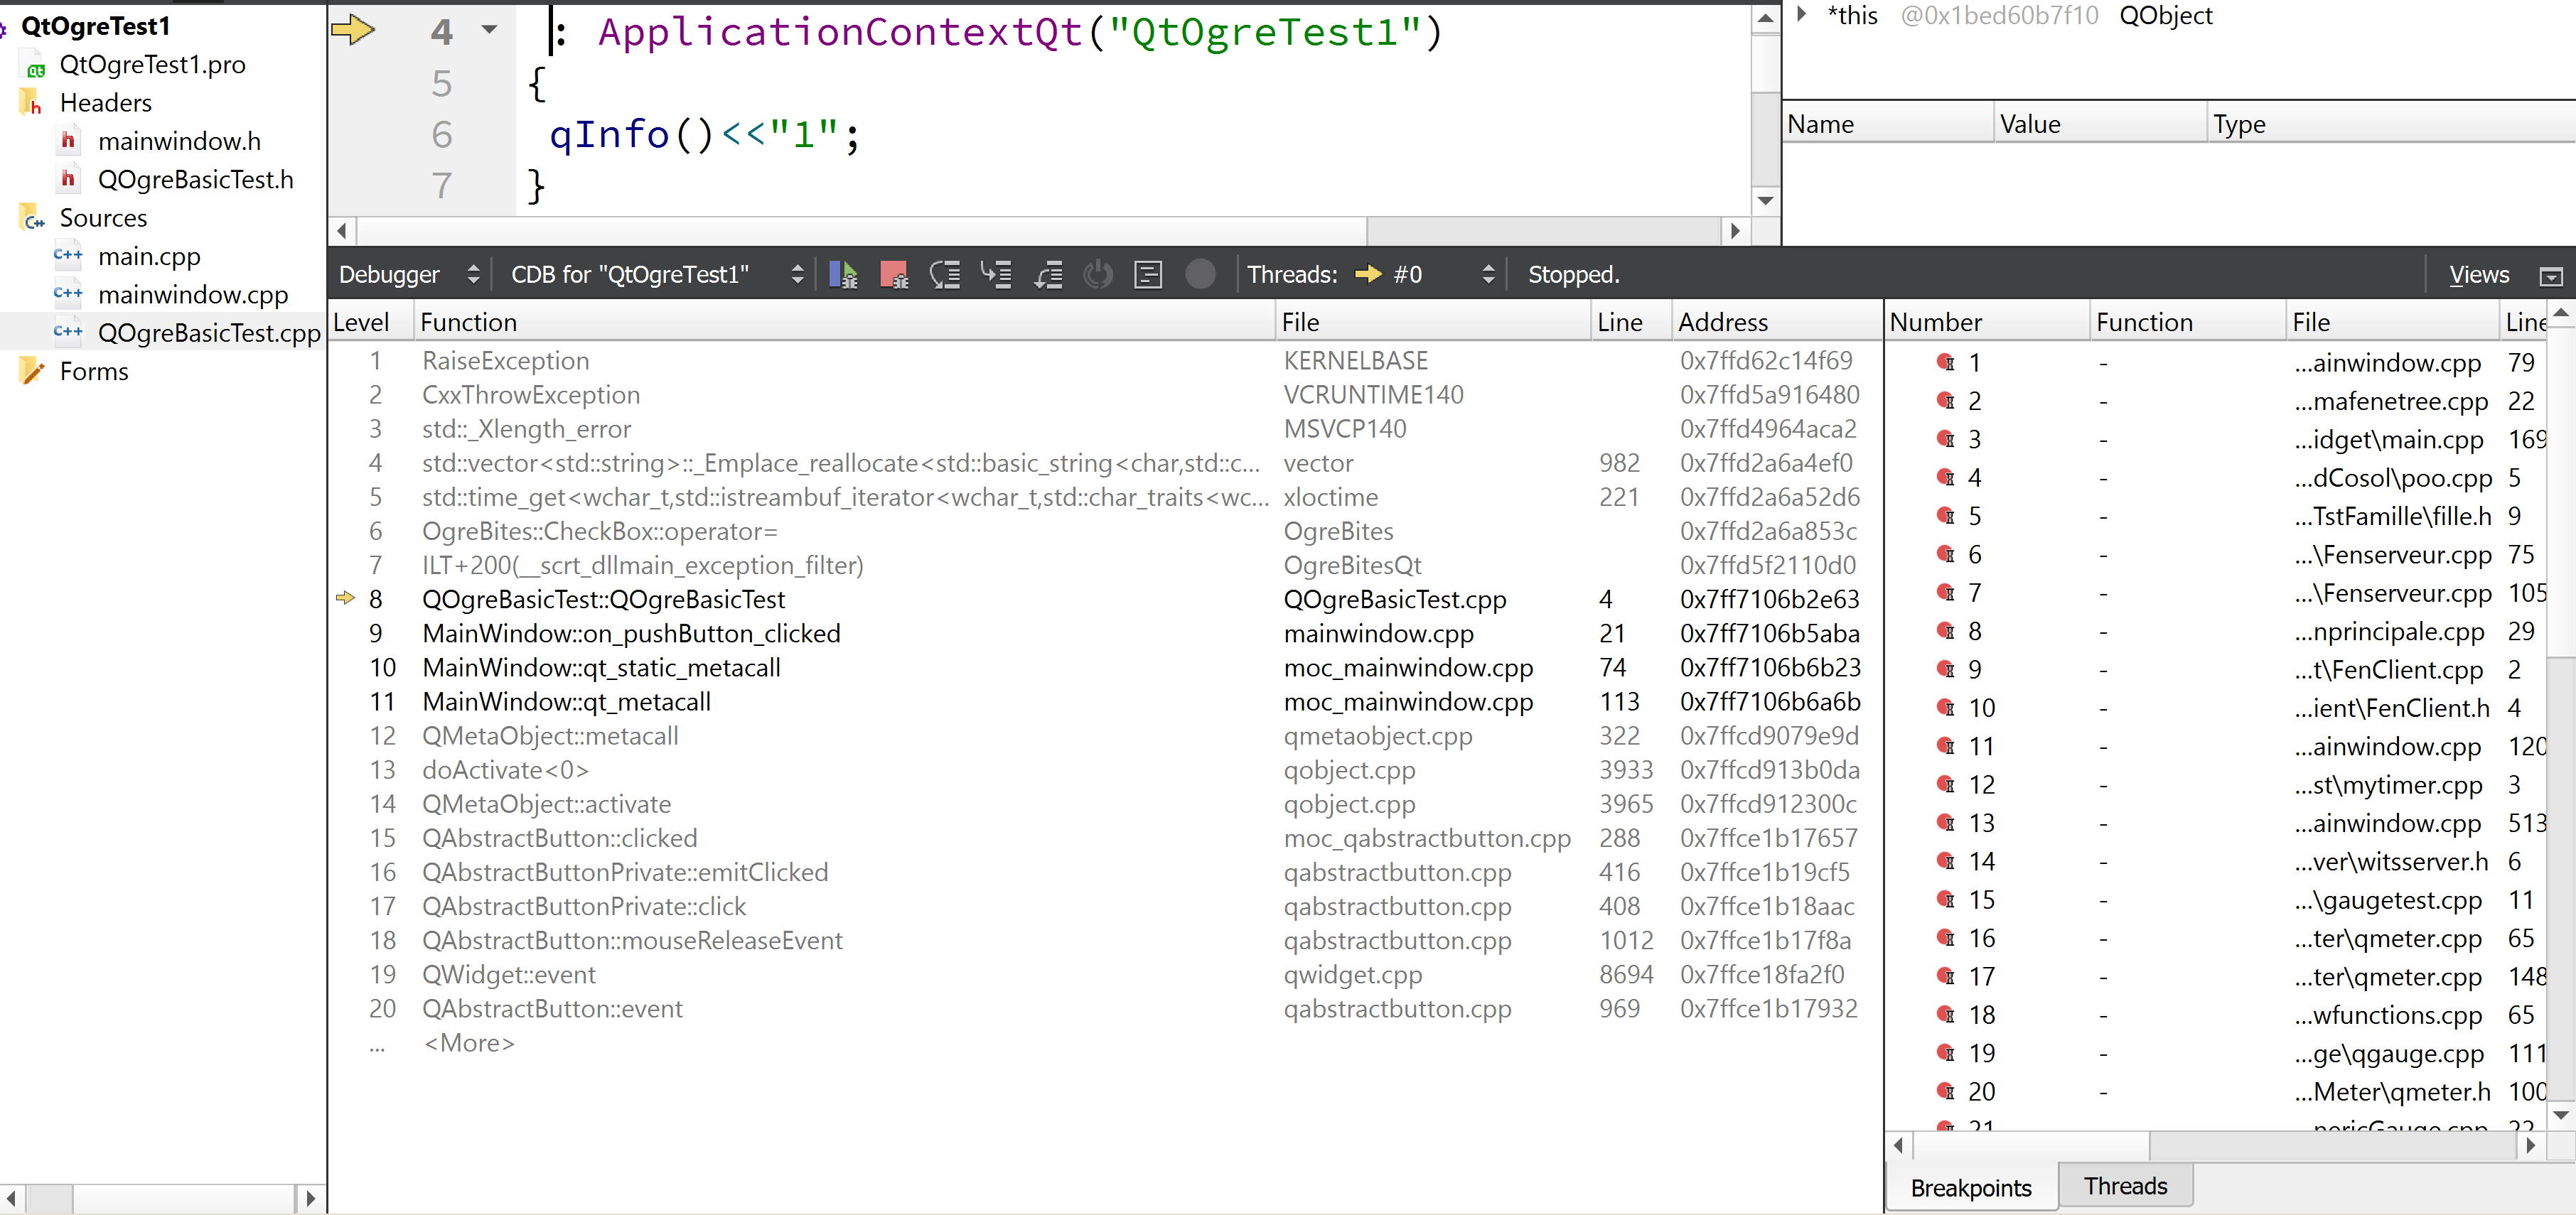
Task: Click the QOgreBasicTest.h header file icon
Action: point(68,179)
